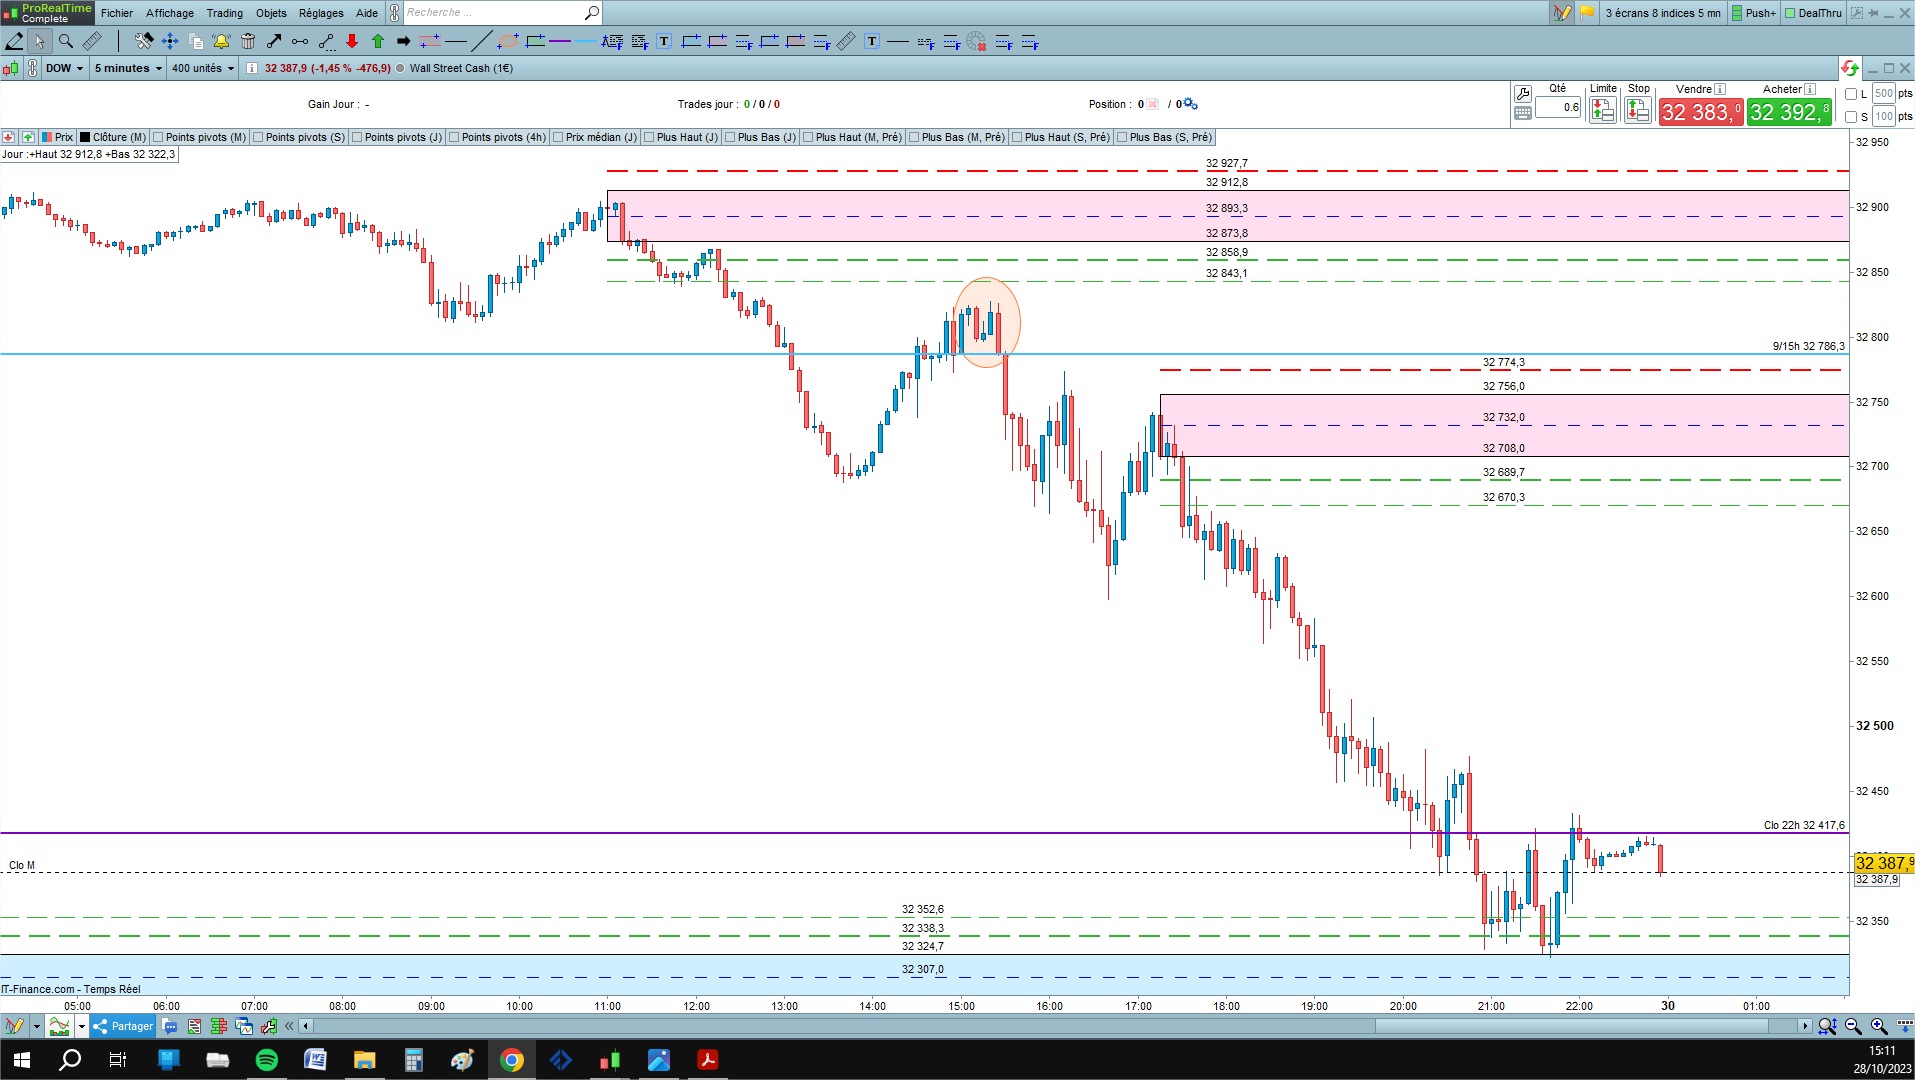
Task: Open the Affichage menu
Action: click(170, 13)
